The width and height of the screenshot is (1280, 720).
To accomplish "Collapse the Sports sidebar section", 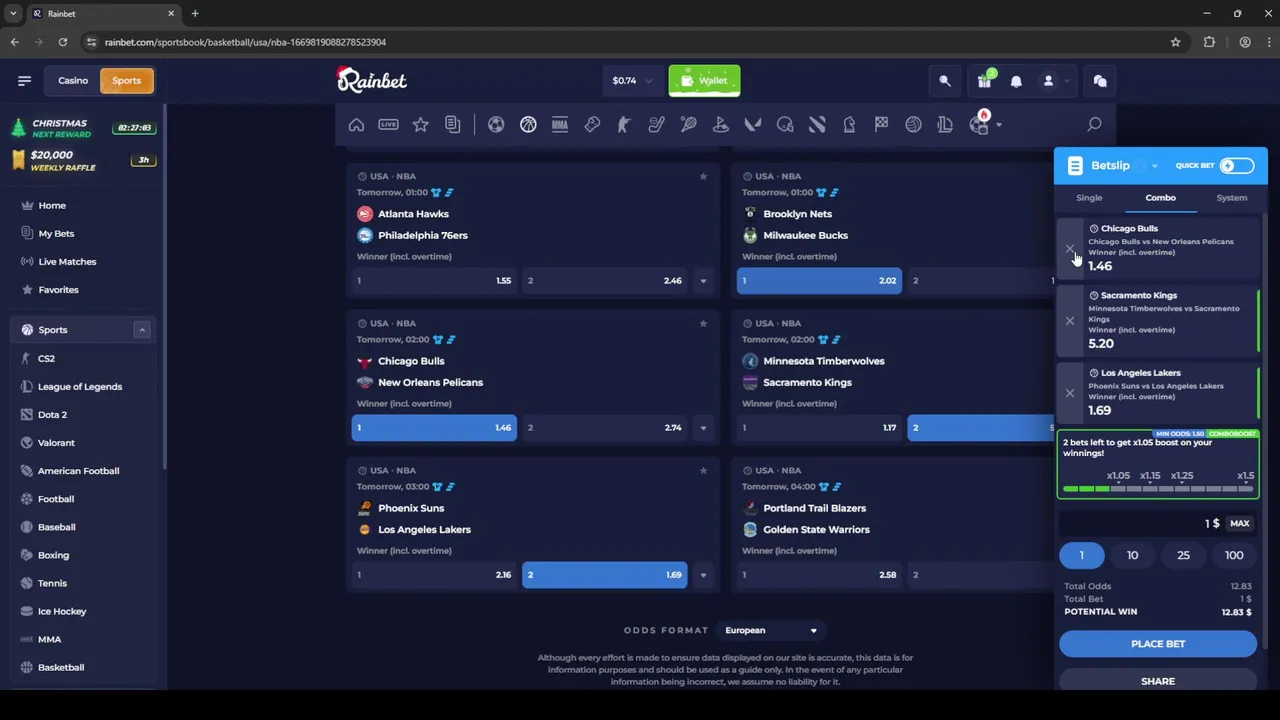I will [142, 330].
